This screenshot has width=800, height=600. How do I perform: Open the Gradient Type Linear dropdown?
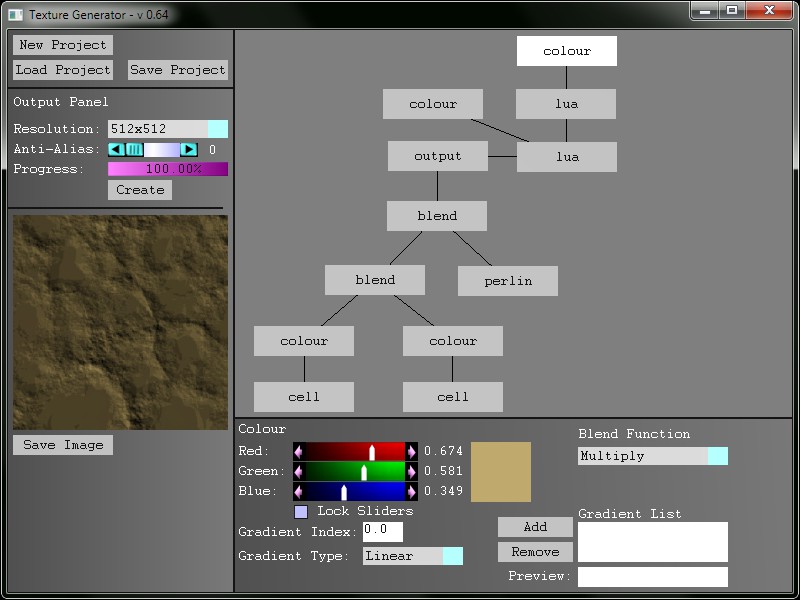tap(456, 555)
